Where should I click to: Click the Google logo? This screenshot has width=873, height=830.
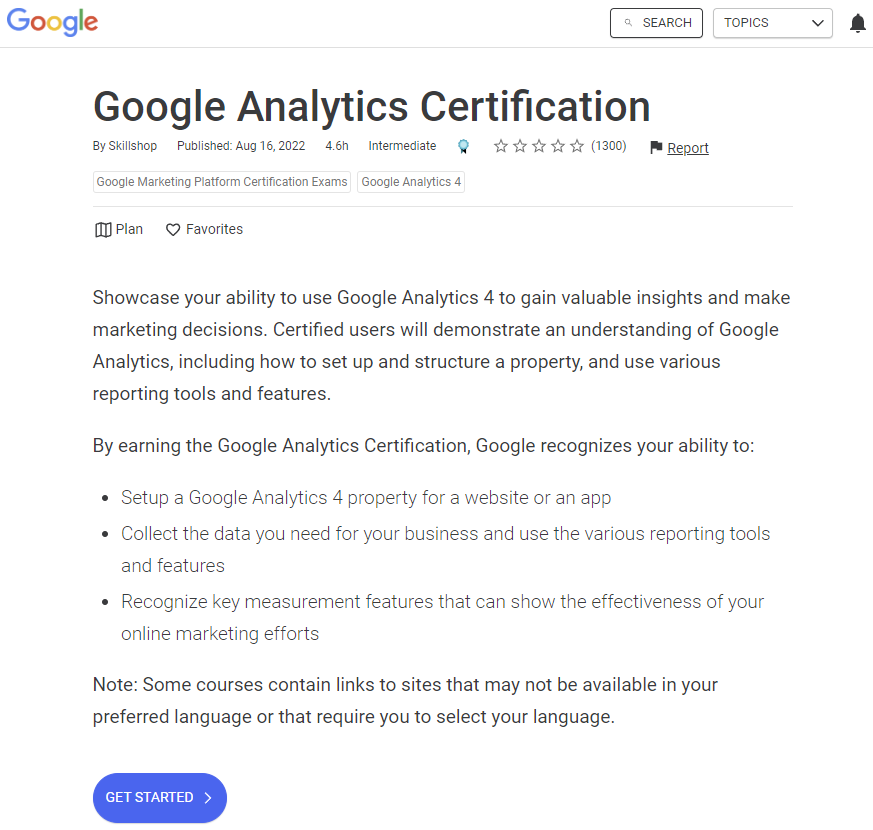(x=52, y=22)
